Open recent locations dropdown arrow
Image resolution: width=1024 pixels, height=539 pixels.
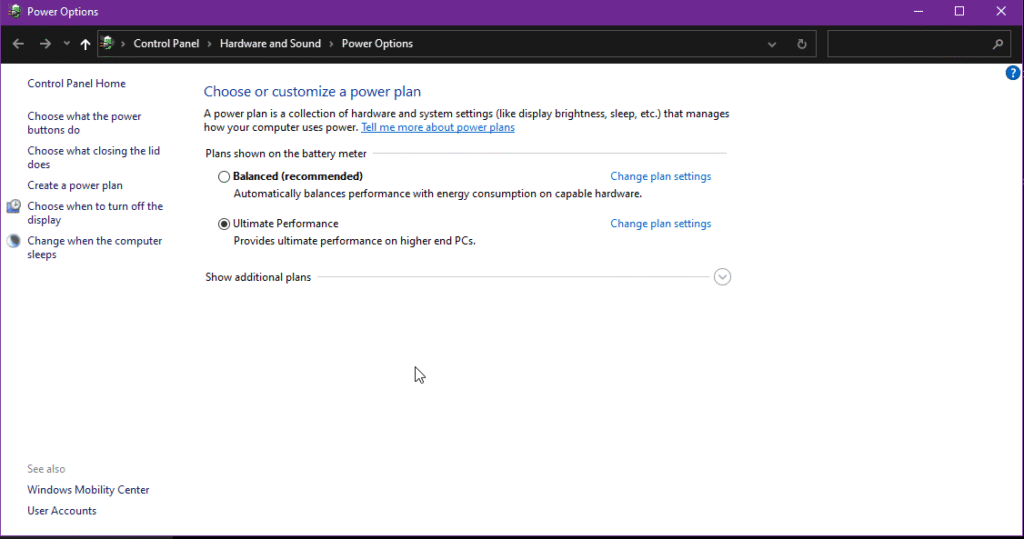[66, 44]
